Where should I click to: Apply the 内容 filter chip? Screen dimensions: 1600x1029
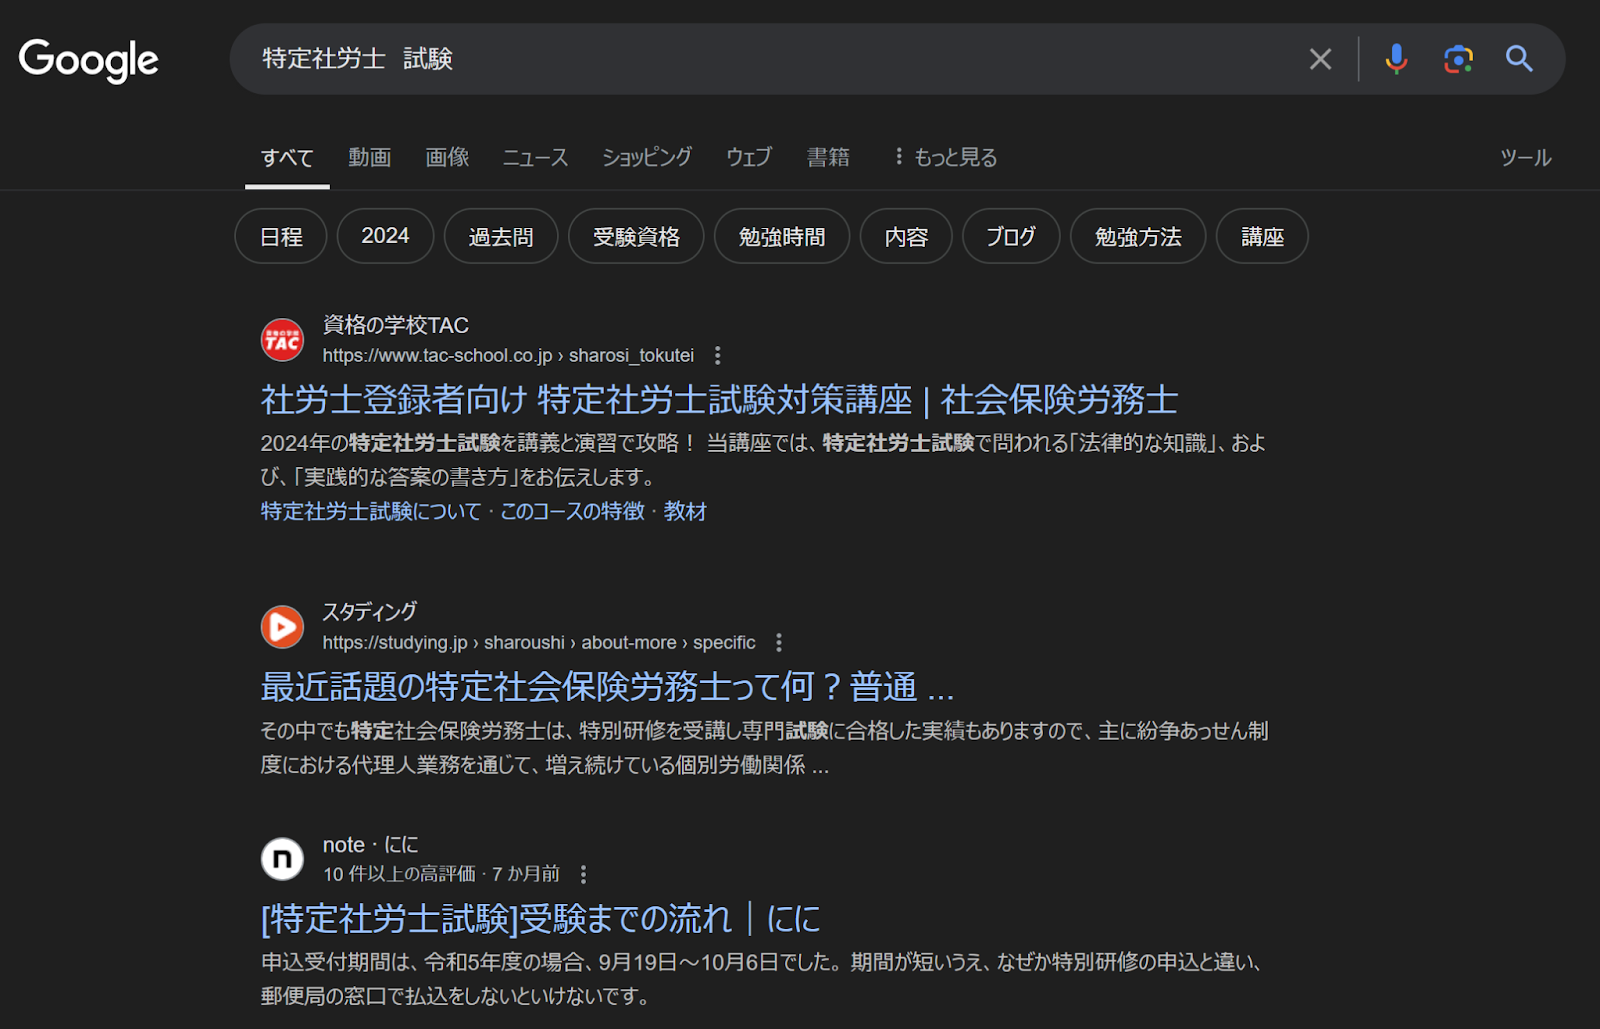coord(906,236)
